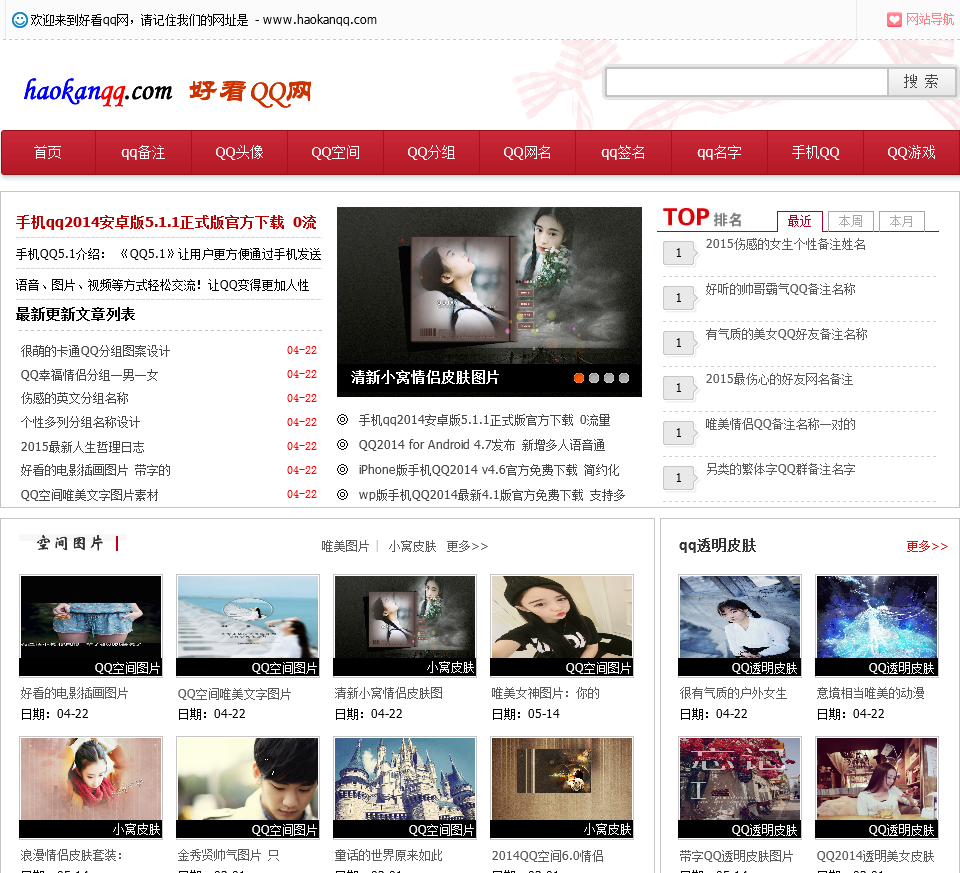Open ranking item 有气质的美女QQ好友备注名称

786,334
